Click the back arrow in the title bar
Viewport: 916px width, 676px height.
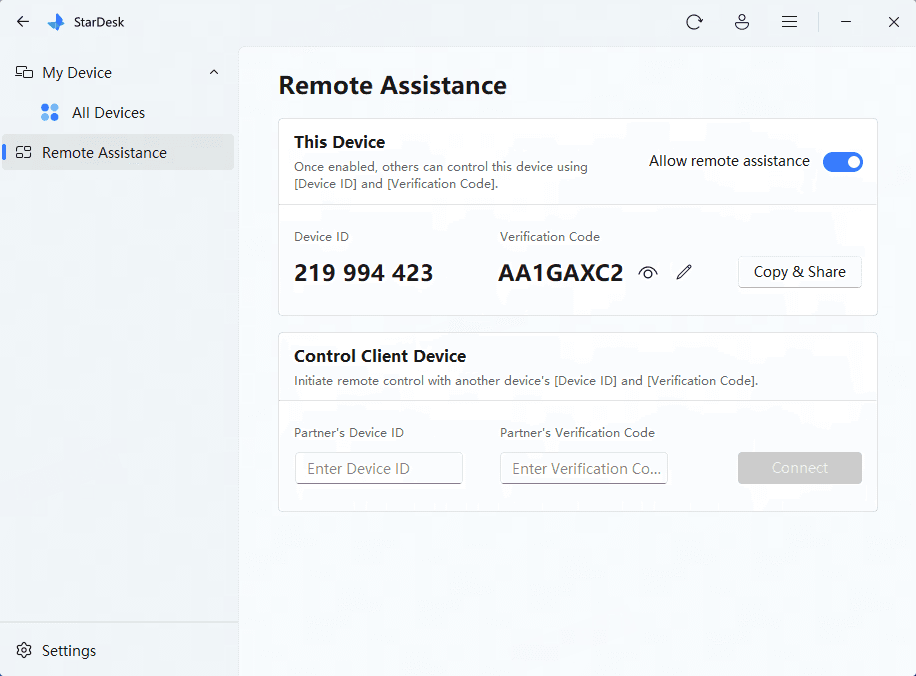coord(22,21)
